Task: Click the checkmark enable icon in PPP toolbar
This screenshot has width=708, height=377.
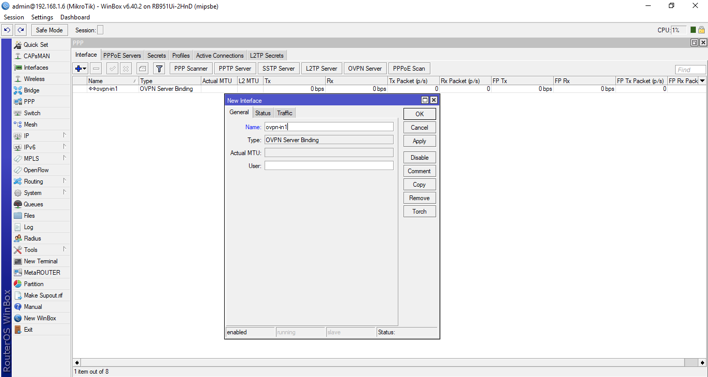Action: point(112,69)
